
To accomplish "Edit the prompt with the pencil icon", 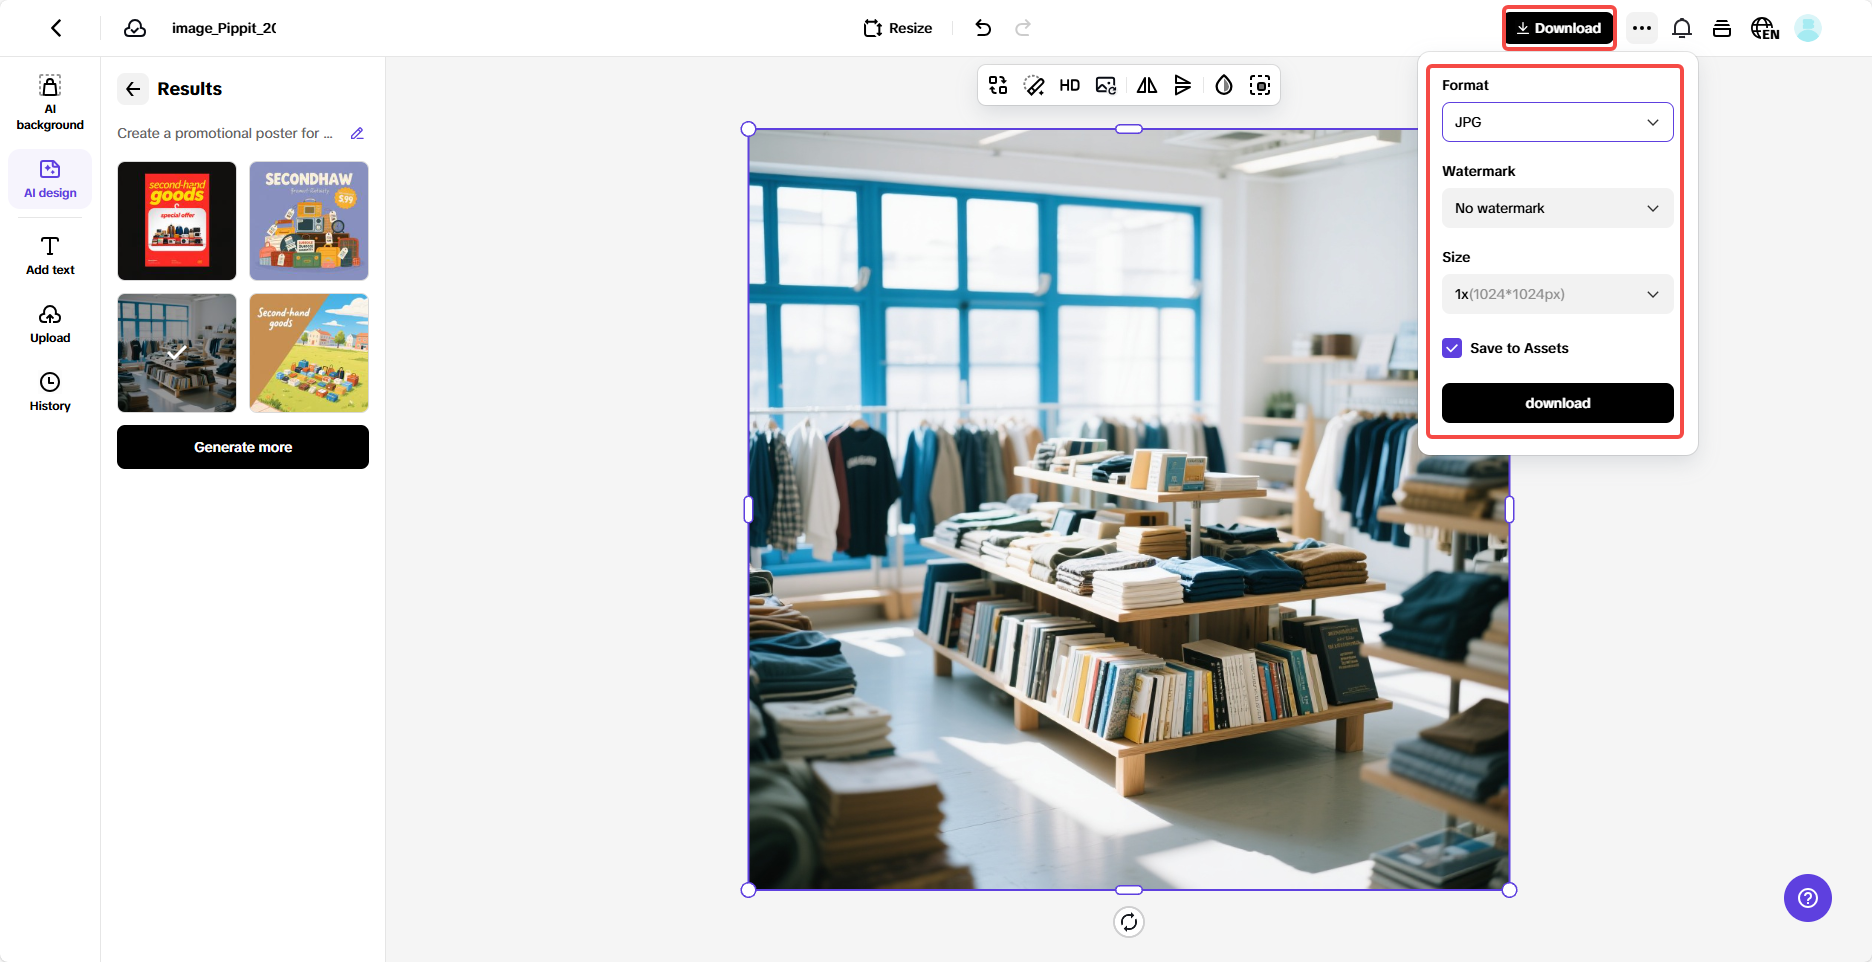I will point(357,133).
